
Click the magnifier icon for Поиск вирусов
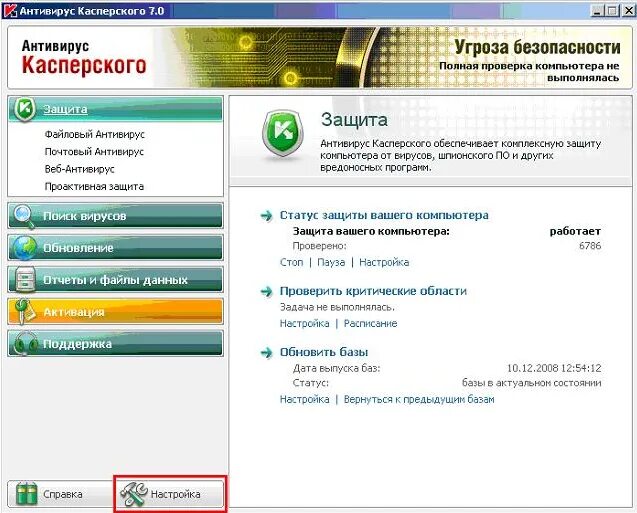click(24, 216)
